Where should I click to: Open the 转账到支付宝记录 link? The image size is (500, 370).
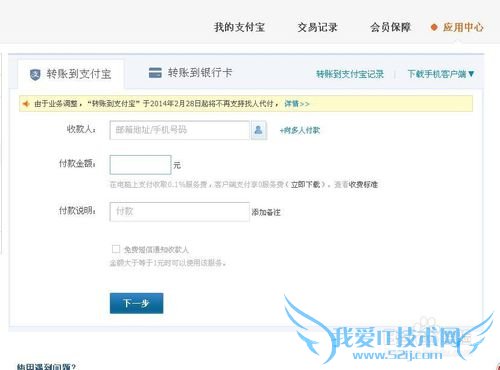pyautogui.click(x=350, y=74)
